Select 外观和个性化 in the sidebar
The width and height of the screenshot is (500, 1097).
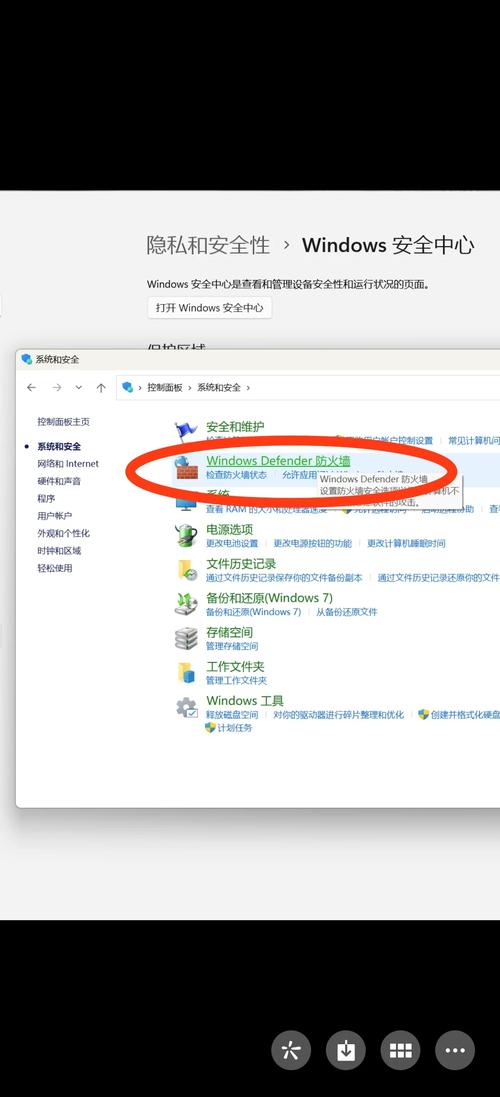tap(64, 533)
